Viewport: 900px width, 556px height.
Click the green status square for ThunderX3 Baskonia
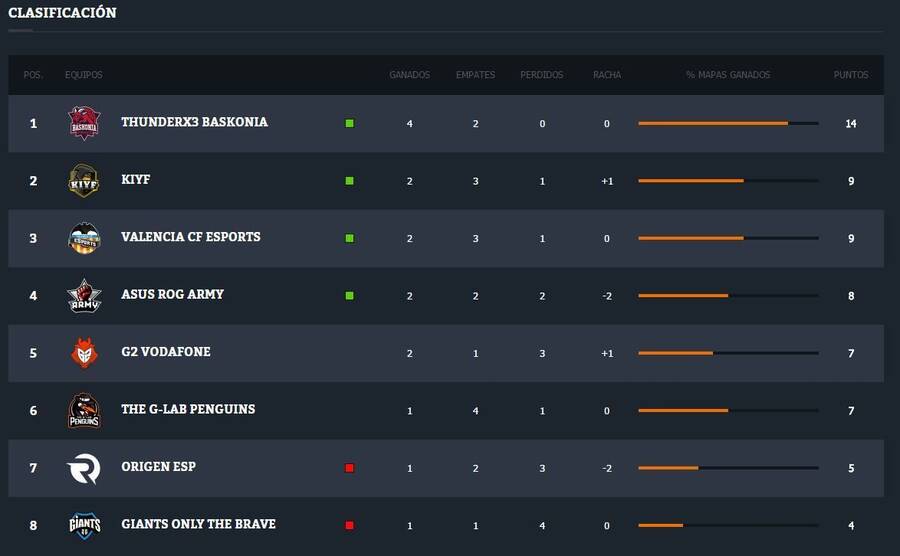350,123
